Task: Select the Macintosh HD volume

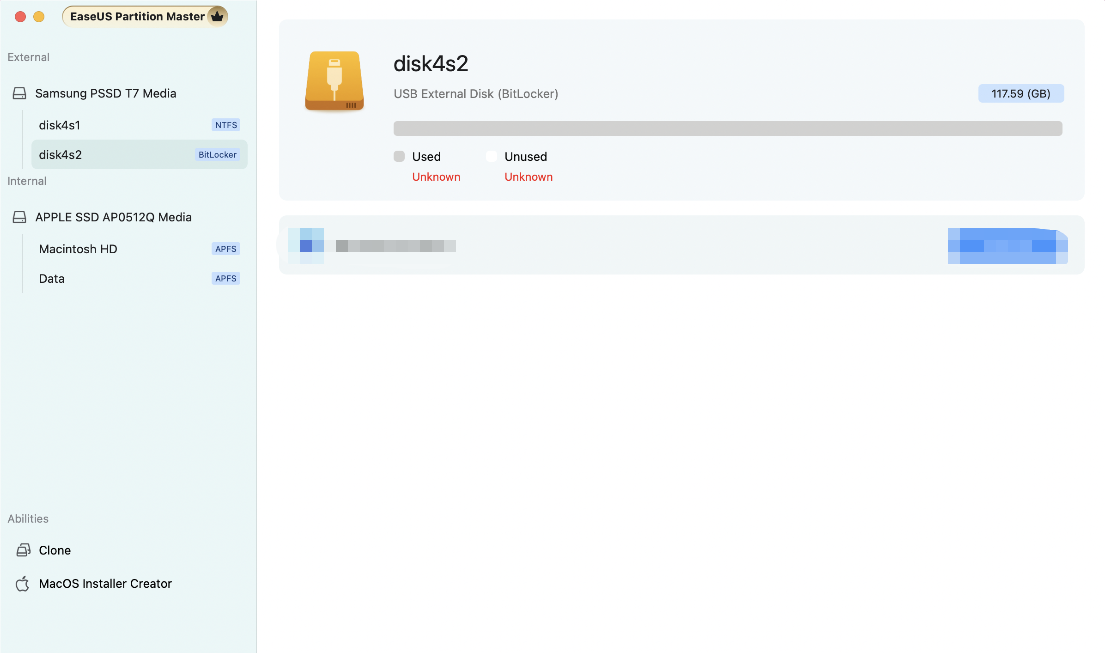Action: [139, 249]
